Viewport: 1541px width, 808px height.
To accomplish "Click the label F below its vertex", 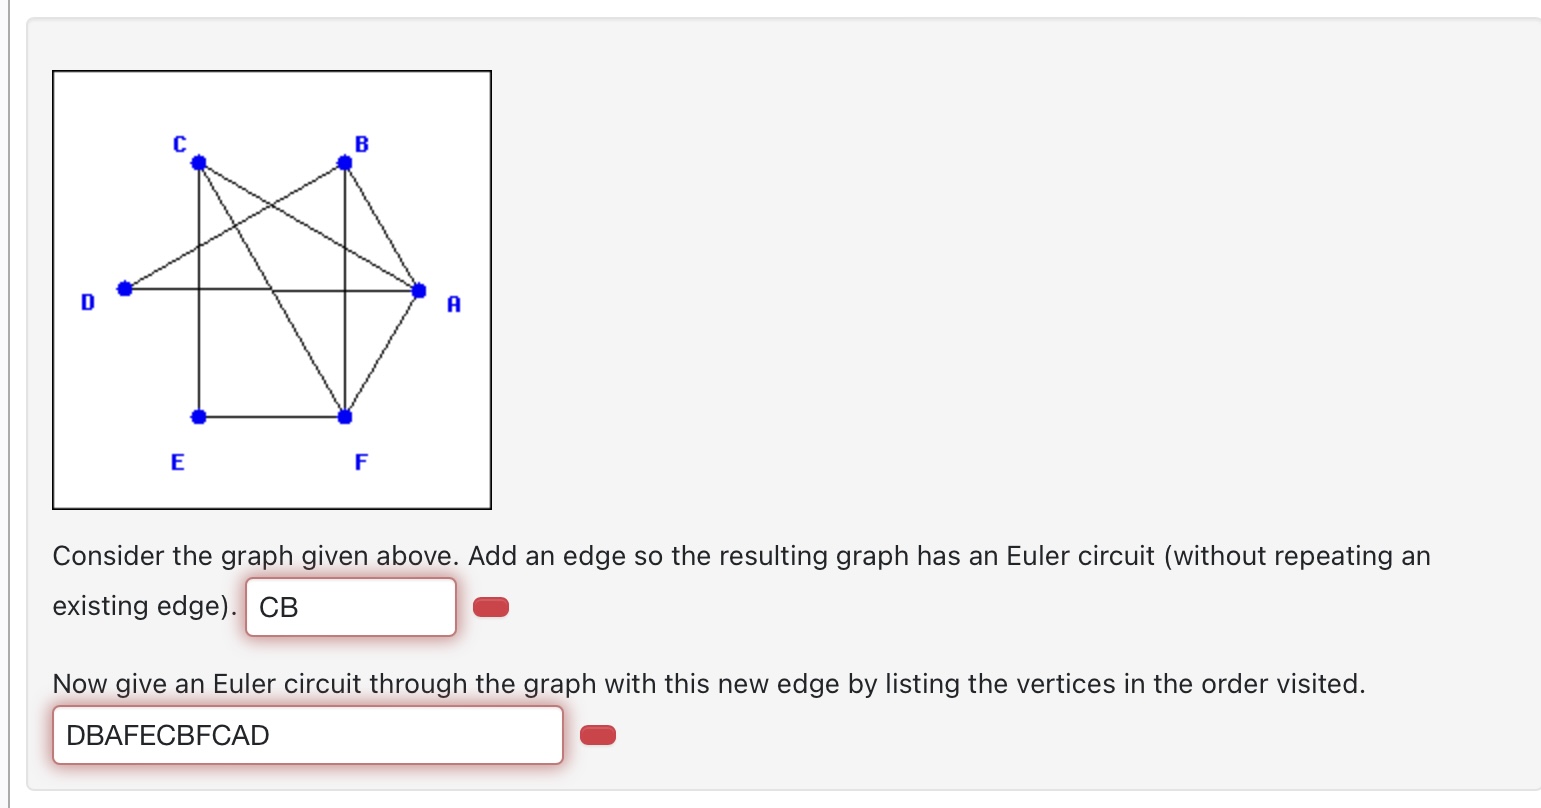I will pos(361,460).
